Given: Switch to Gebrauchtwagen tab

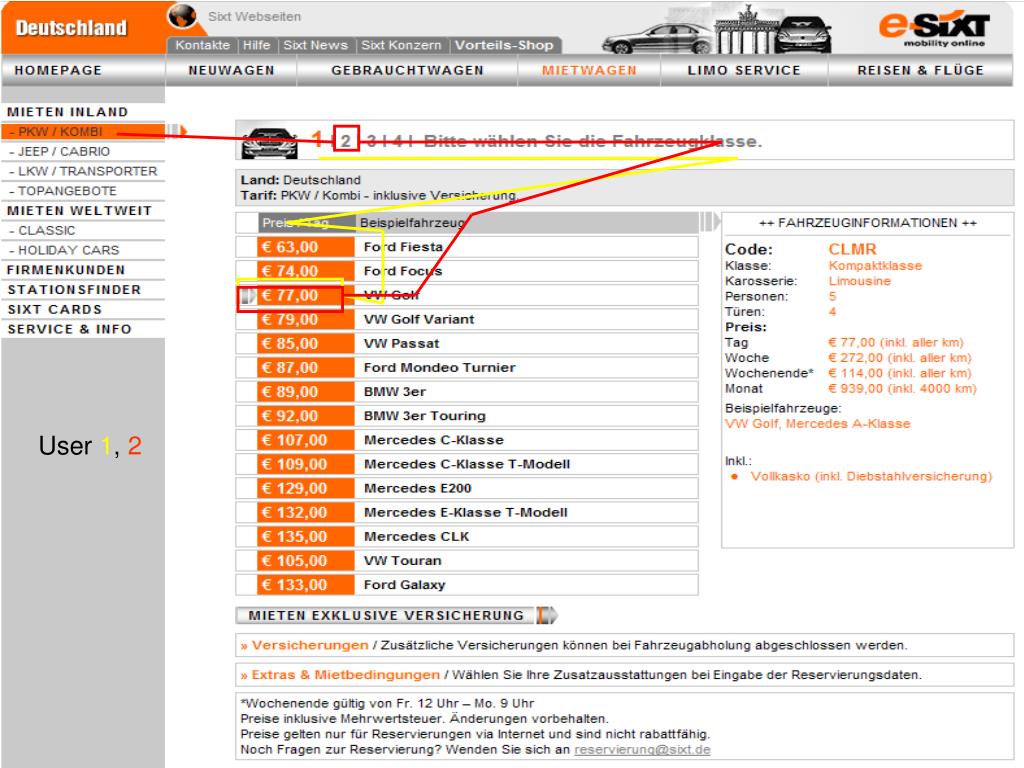Looking at the screenshot, I should tap(408, 70).
